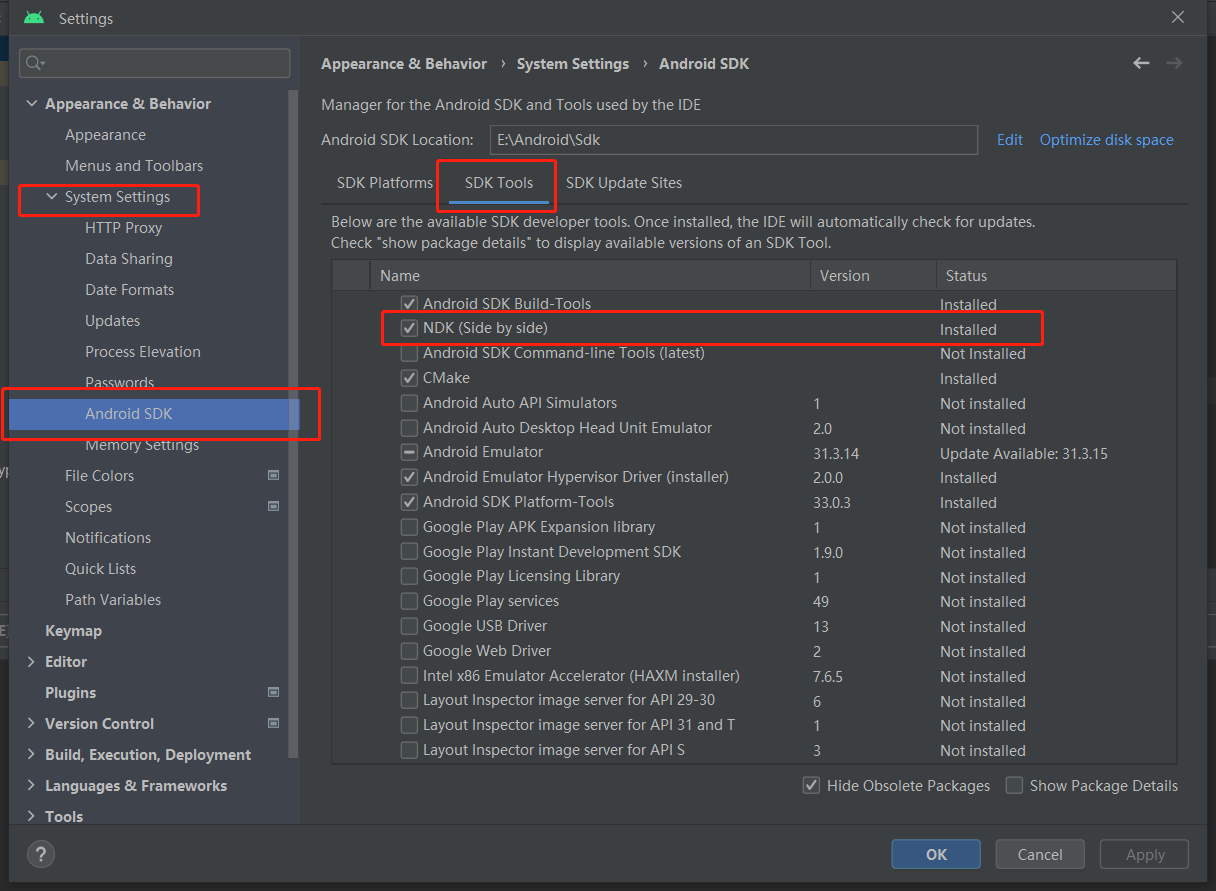Check Google Play services checkbox
1216x891 pixels.
click(x=409, y=601)
